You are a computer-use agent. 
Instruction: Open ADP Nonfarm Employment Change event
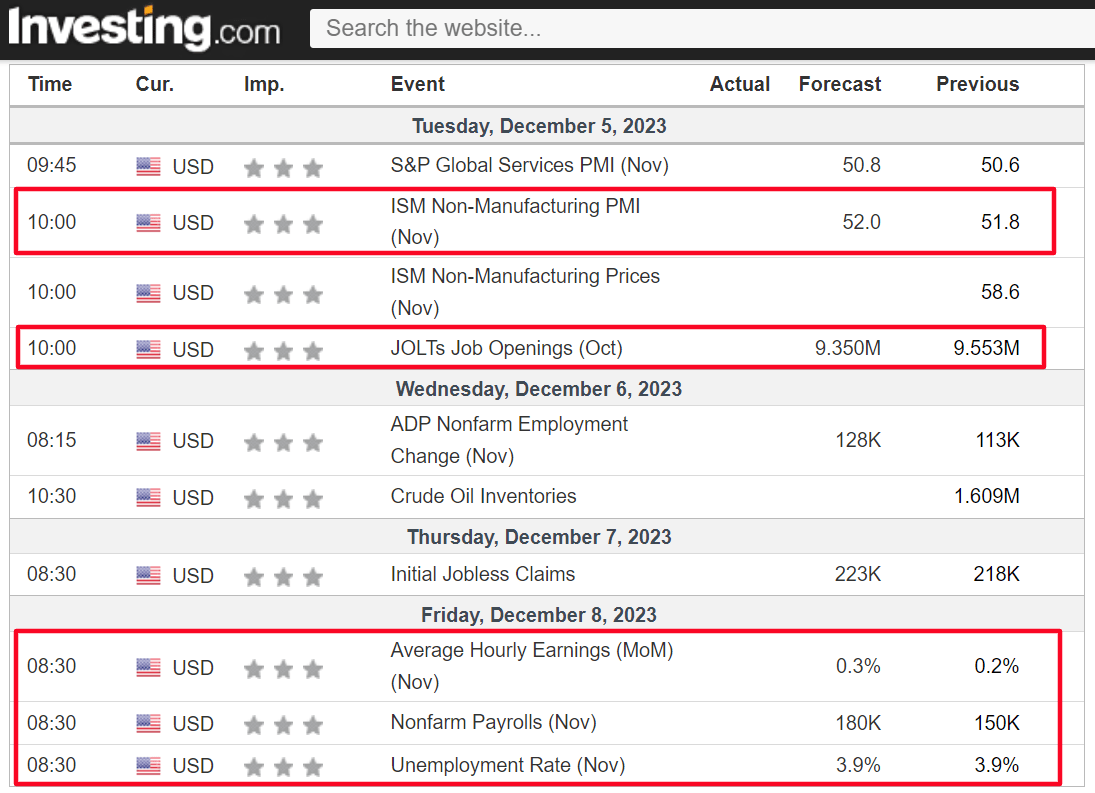[x=509, y=440]
